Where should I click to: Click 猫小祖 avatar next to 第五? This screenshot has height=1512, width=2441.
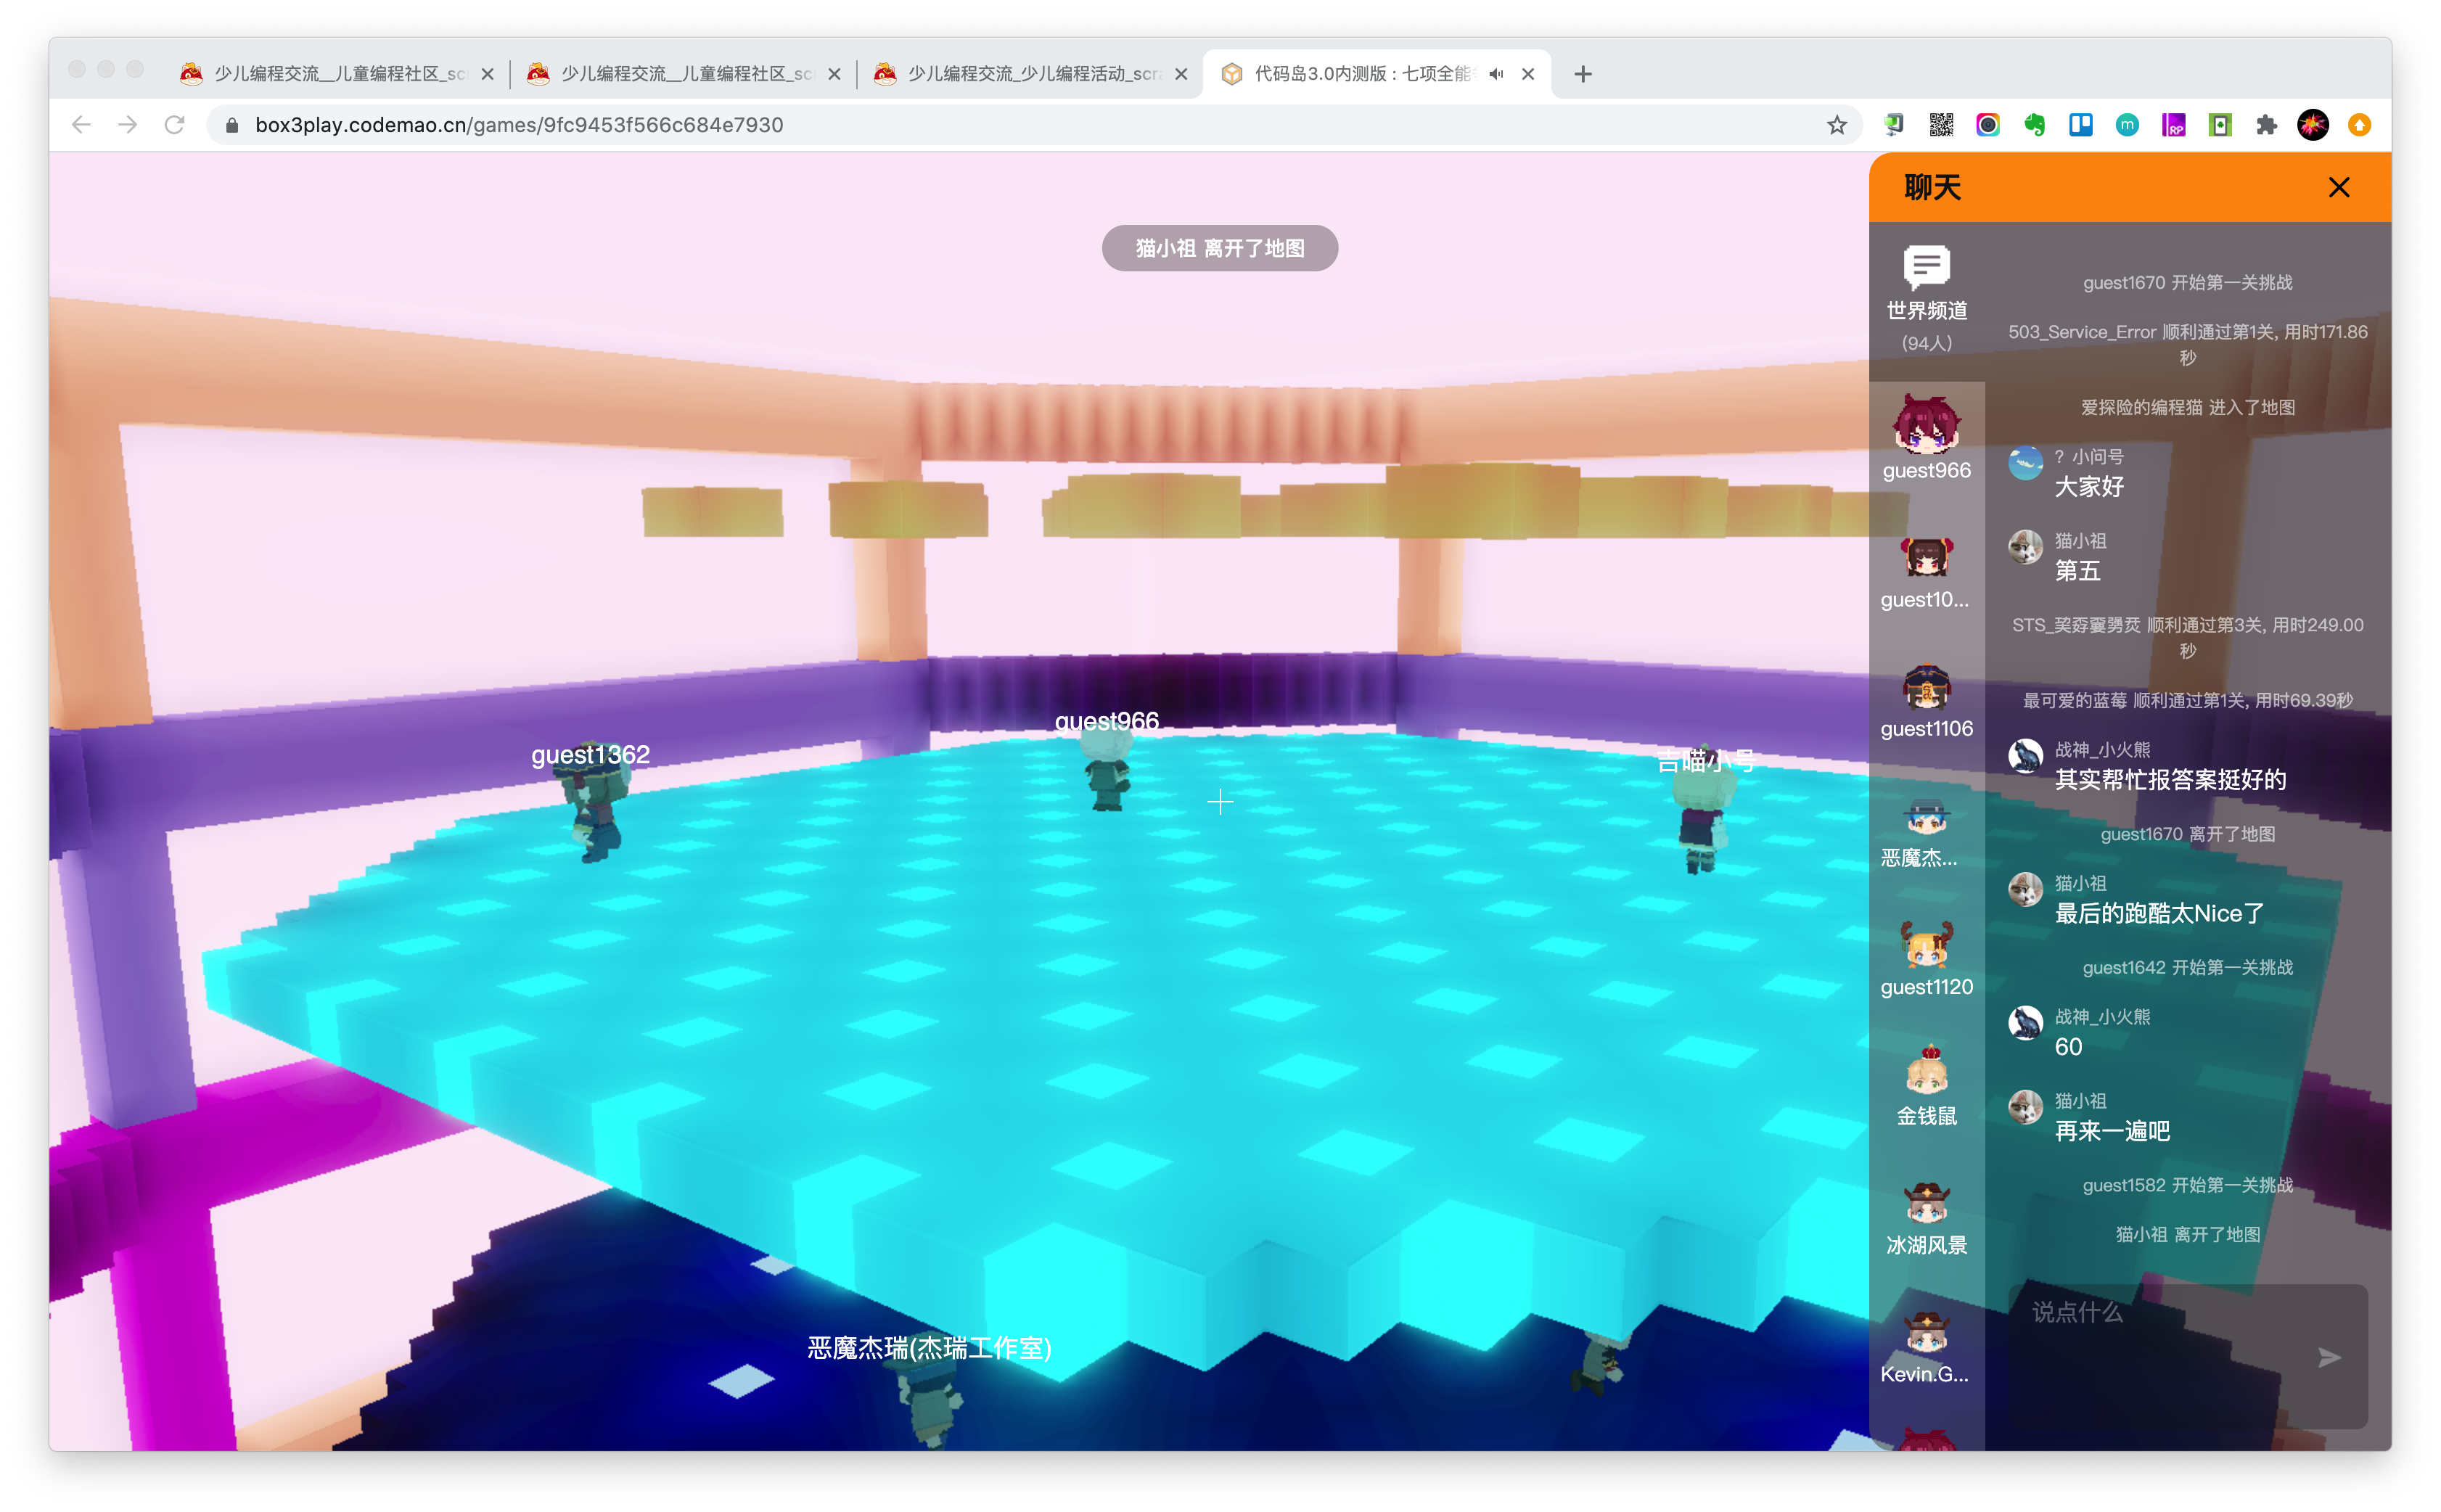pyautogui.click(x=2025, y=548)
